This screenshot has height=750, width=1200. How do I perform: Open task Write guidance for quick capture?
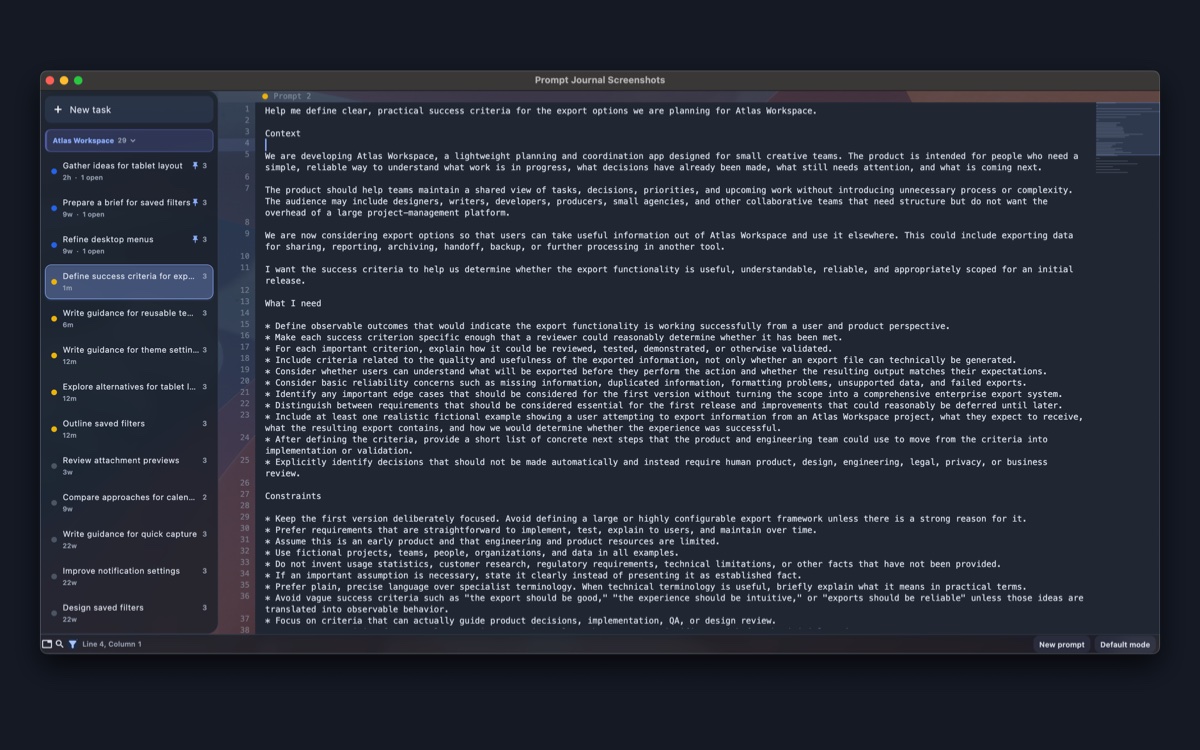click(x=129, y=540)
